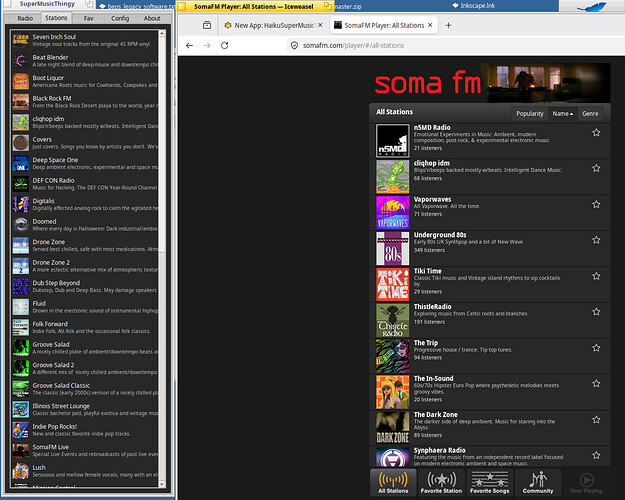Image resolution: width=625 pixels, height=500 pixels.
Task: Click the Lush station icon in SuperMusicThingy
Action: tap(21, 471)
